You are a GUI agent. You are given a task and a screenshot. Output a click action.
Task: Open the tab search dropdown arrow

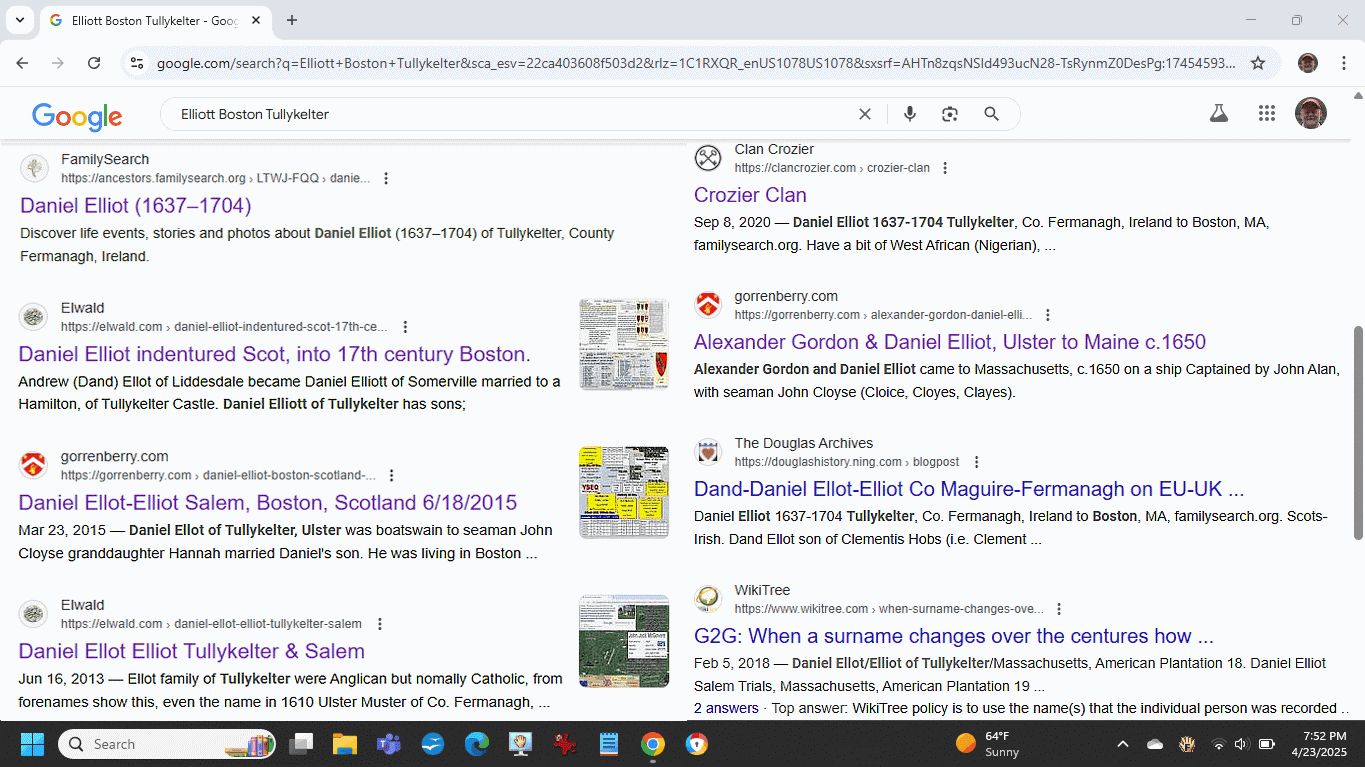(x=20, y=20)
